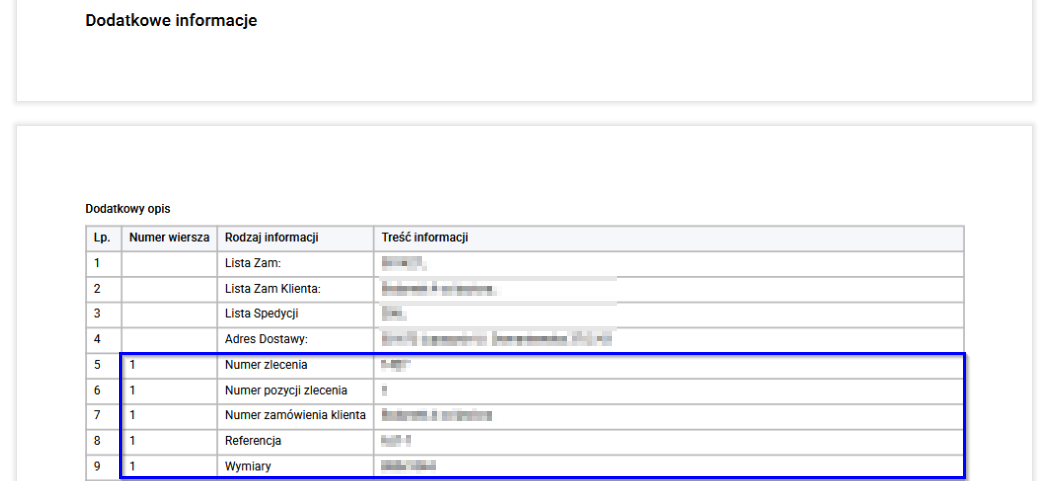1052x481 pixels.
Task: Click the "Numer zamówienia klienta" cell
Action: tap(295, 415)
